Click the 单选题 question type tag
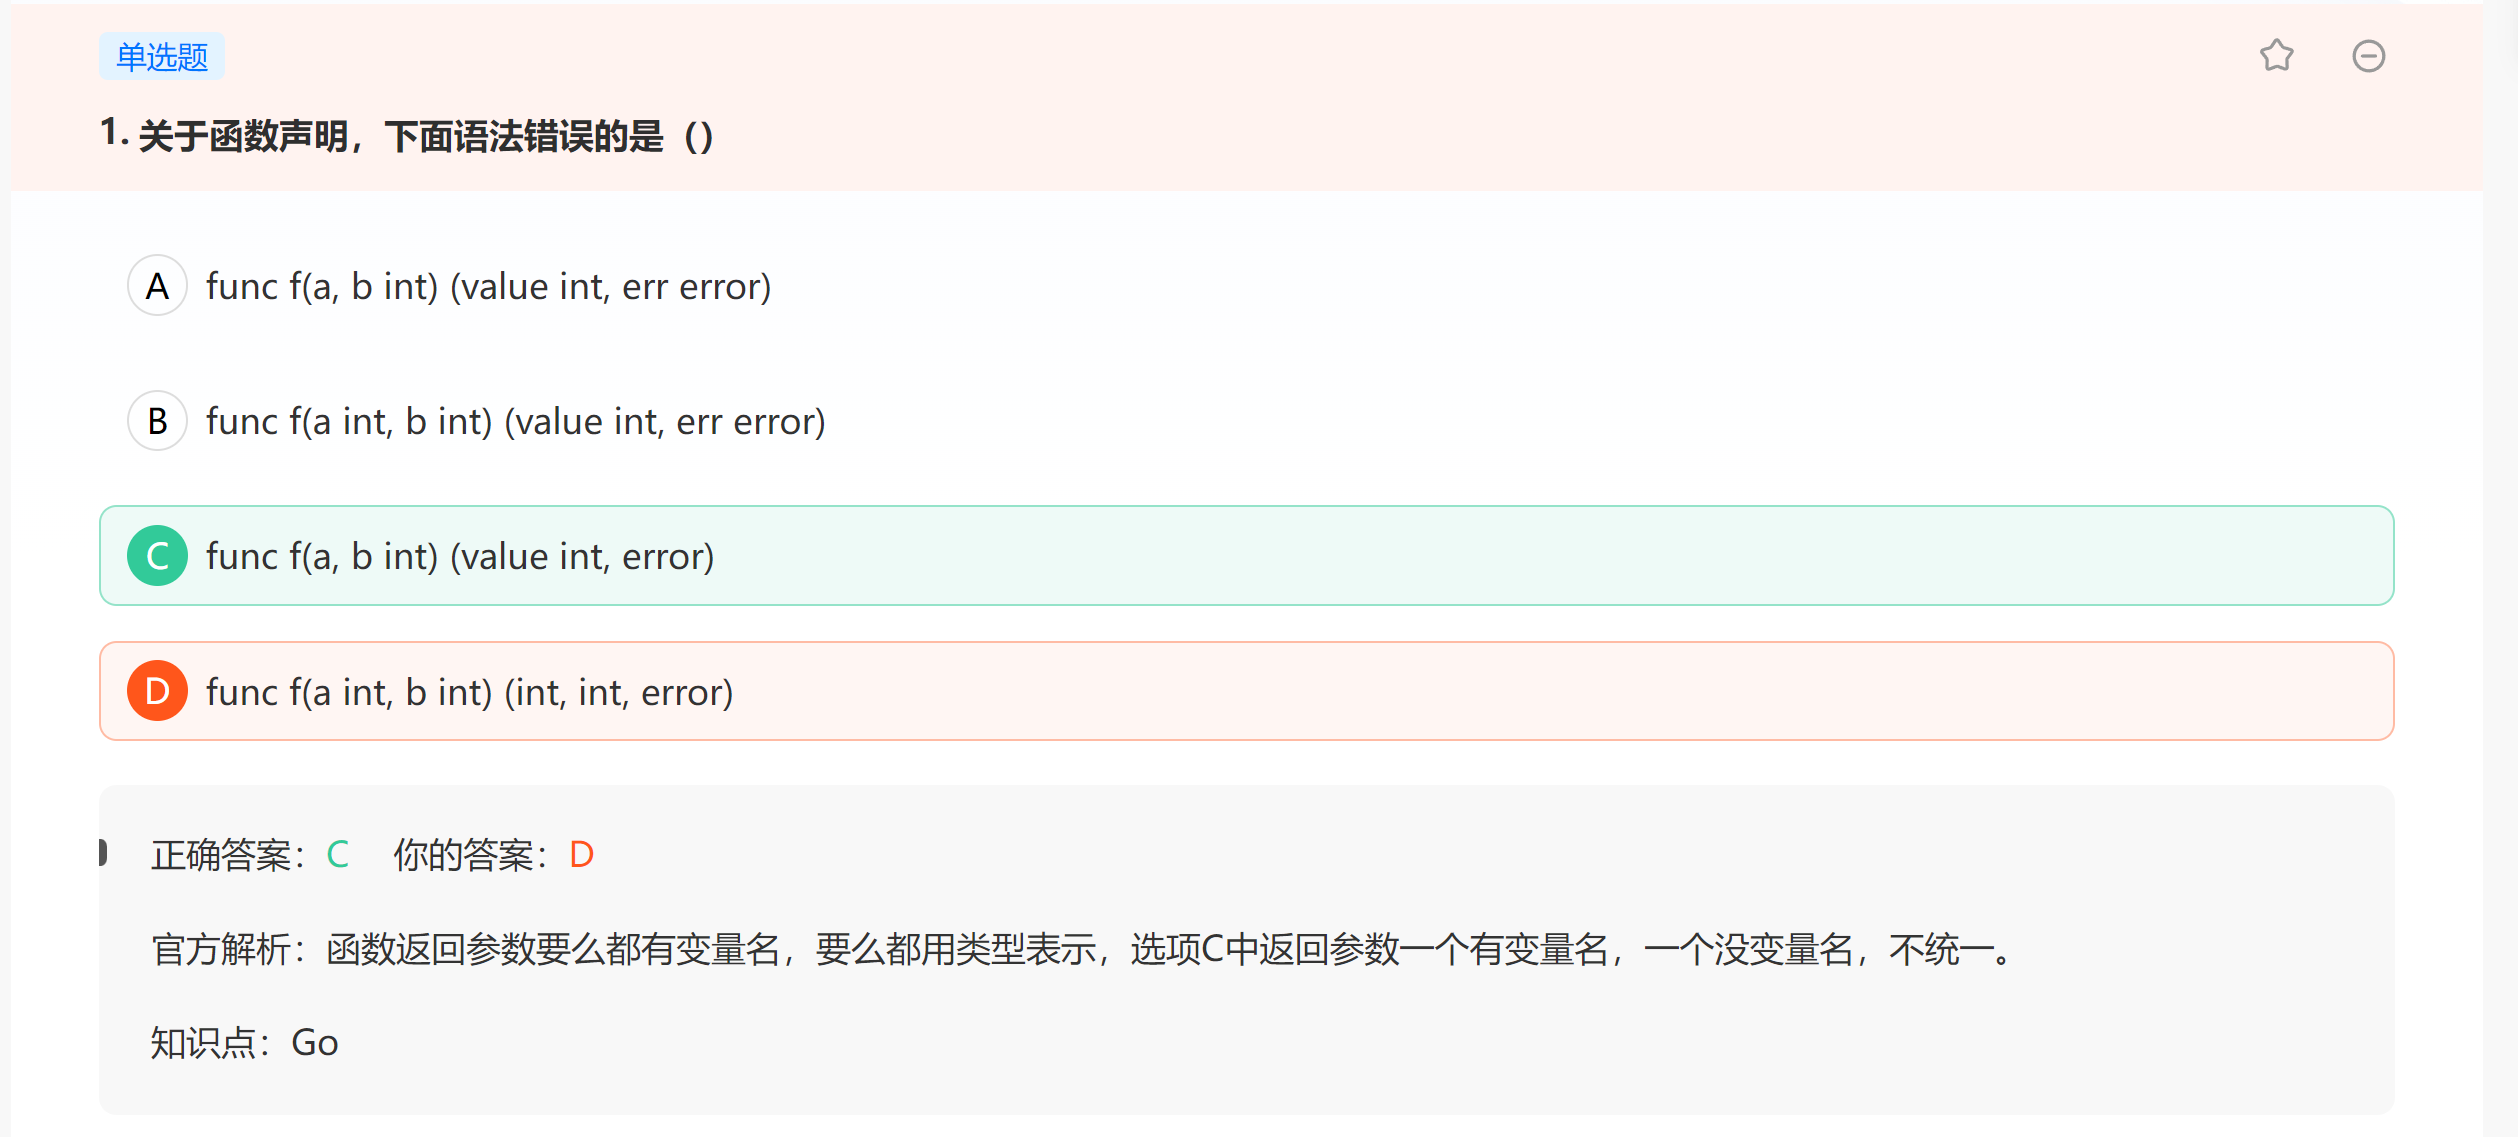 point(162,57)
